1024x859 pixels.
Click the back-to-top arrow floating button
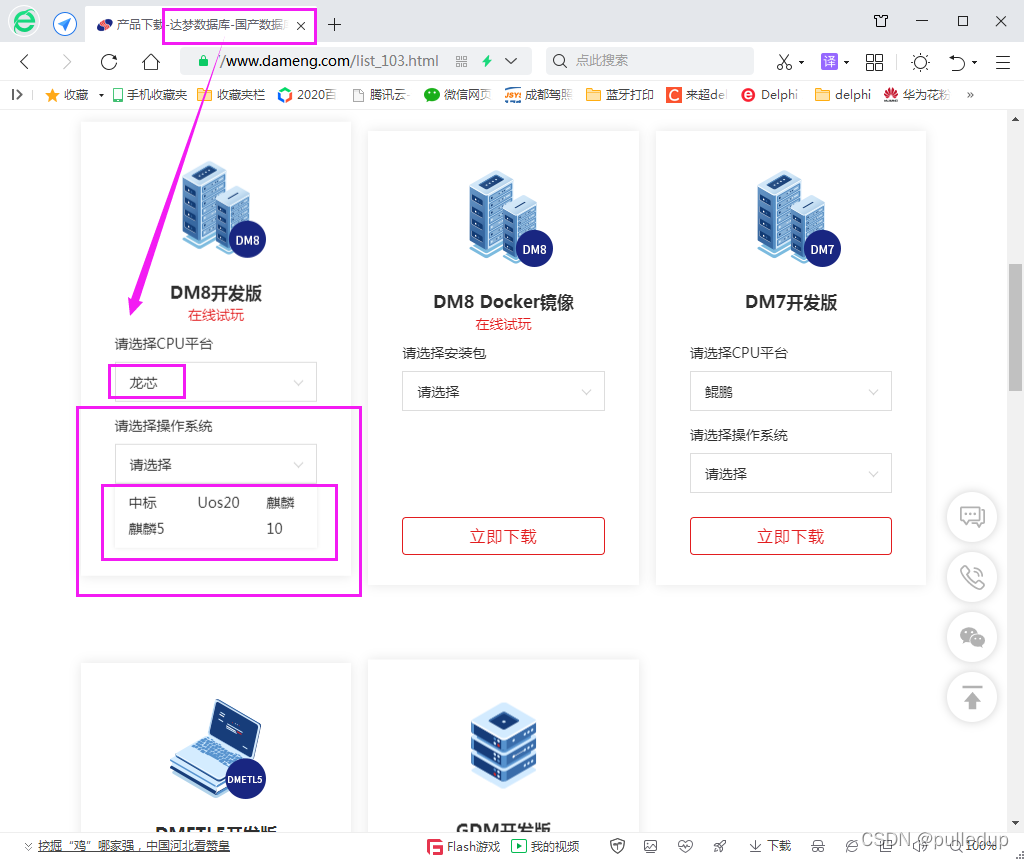[972, 698]
